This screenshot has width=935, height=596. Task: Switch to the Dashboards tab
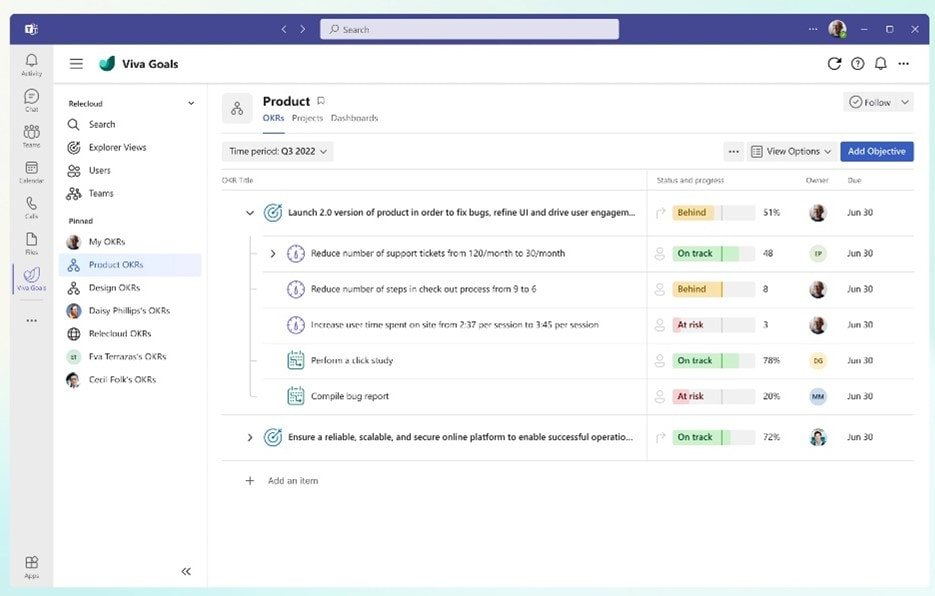coord(354,118)
